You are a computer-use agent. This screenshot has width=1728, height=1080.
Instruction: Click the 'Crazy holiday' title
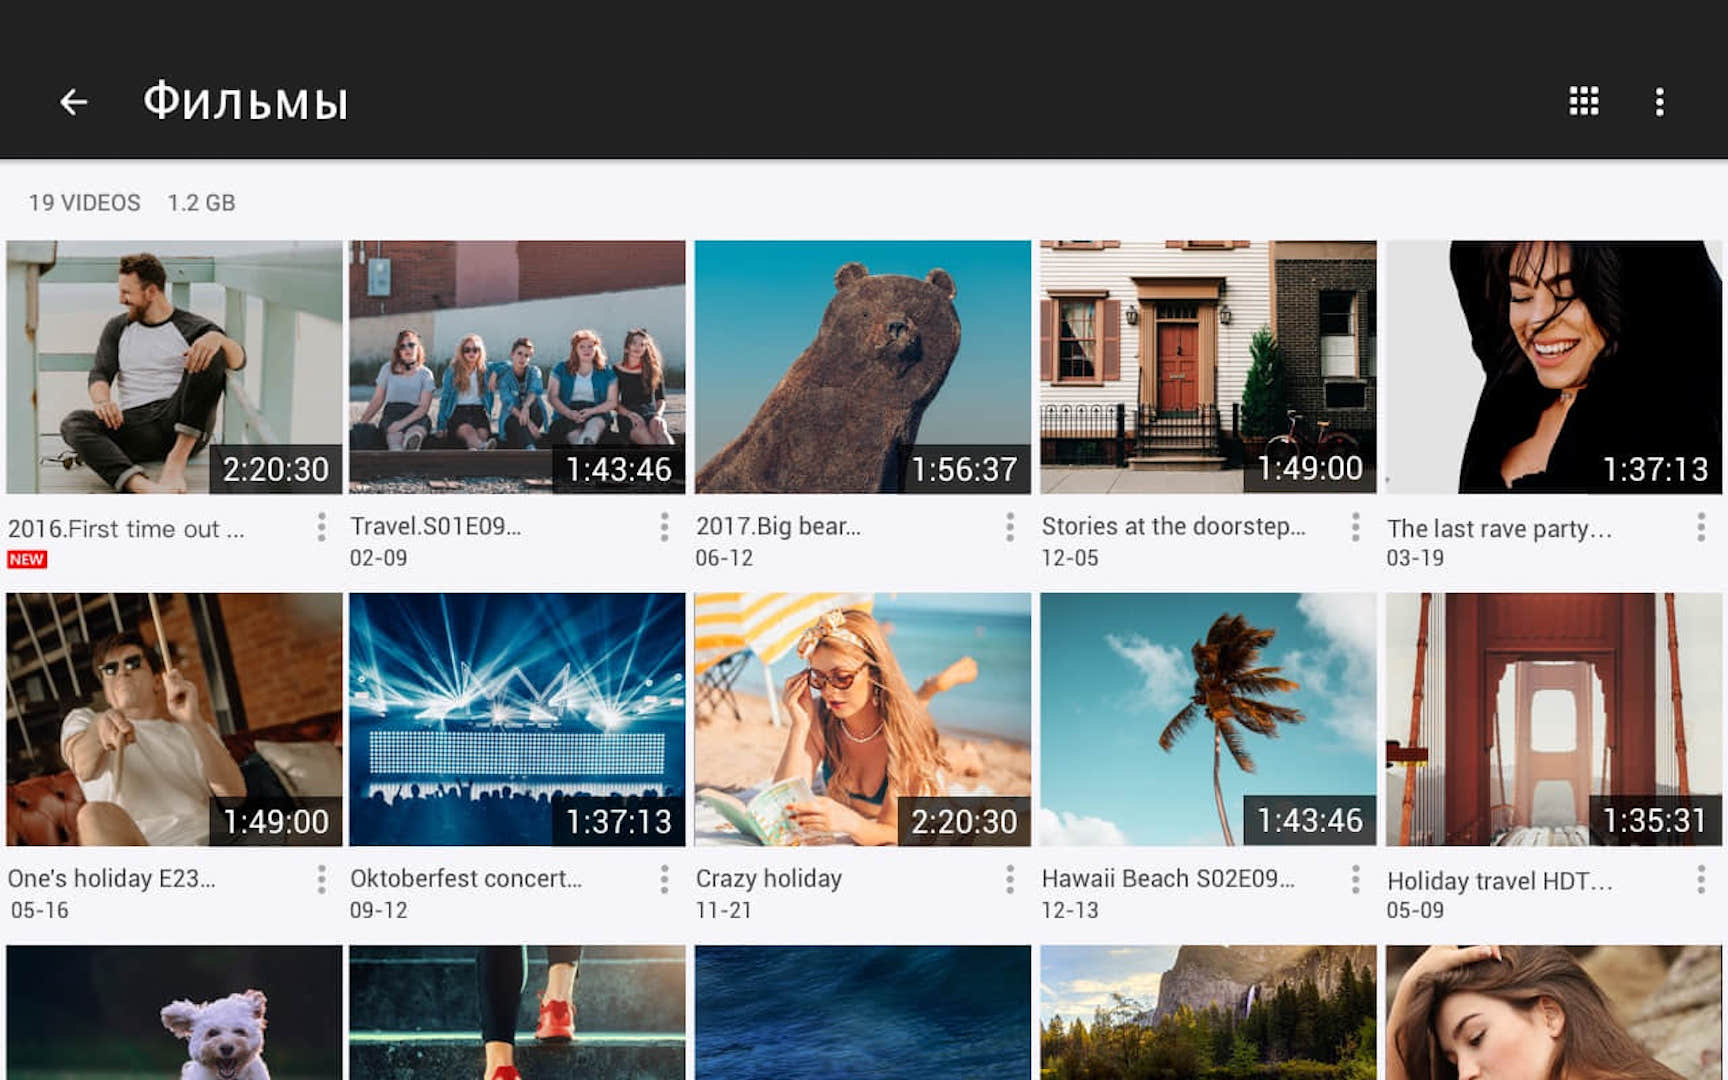769,878
